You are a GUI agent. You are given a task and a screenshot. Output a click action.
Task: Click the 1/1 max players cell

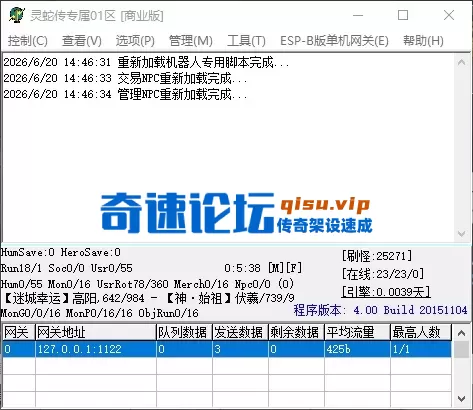point(421,349)
